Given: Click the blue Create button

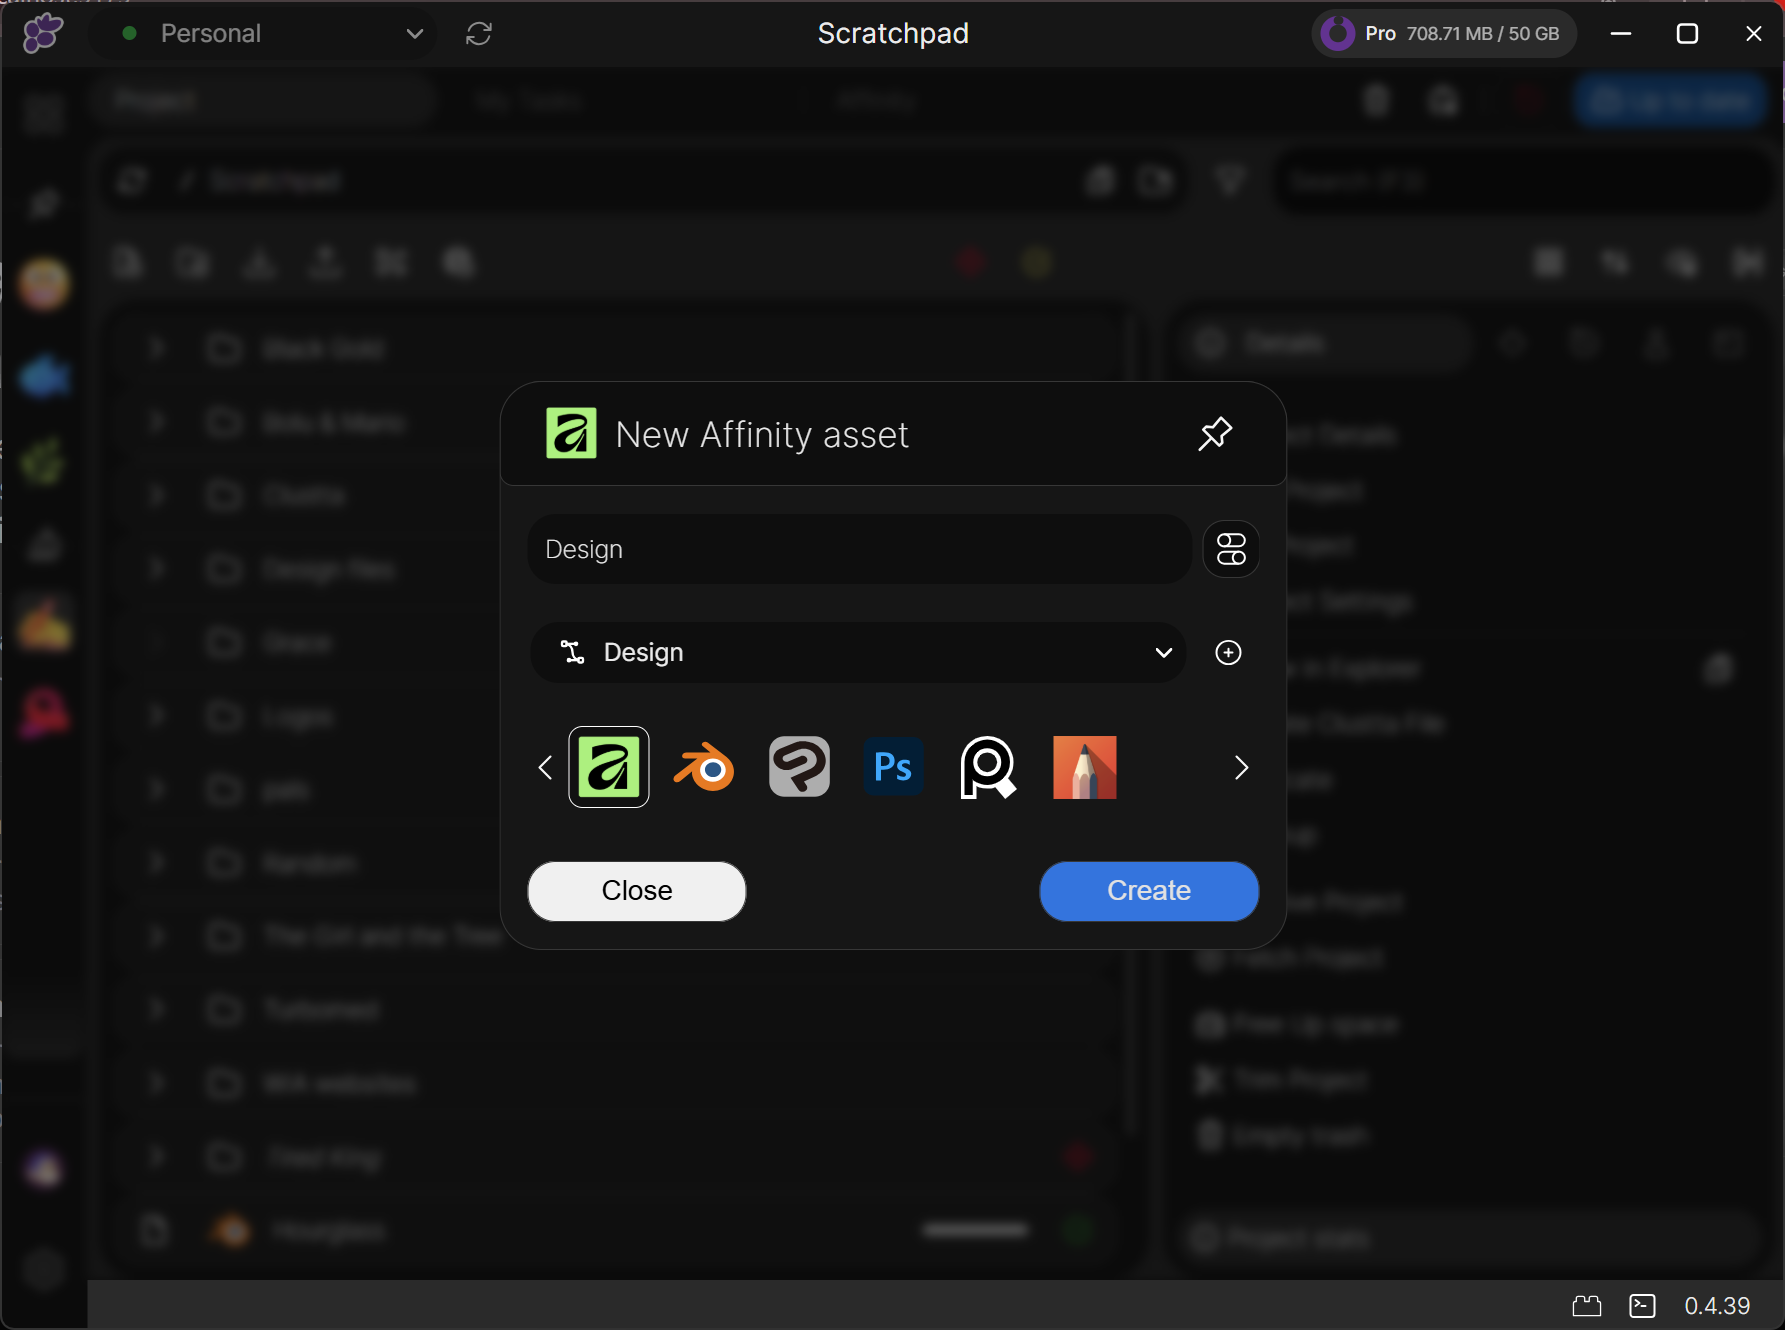Looking at the screenshot, I should point(1149,891).
